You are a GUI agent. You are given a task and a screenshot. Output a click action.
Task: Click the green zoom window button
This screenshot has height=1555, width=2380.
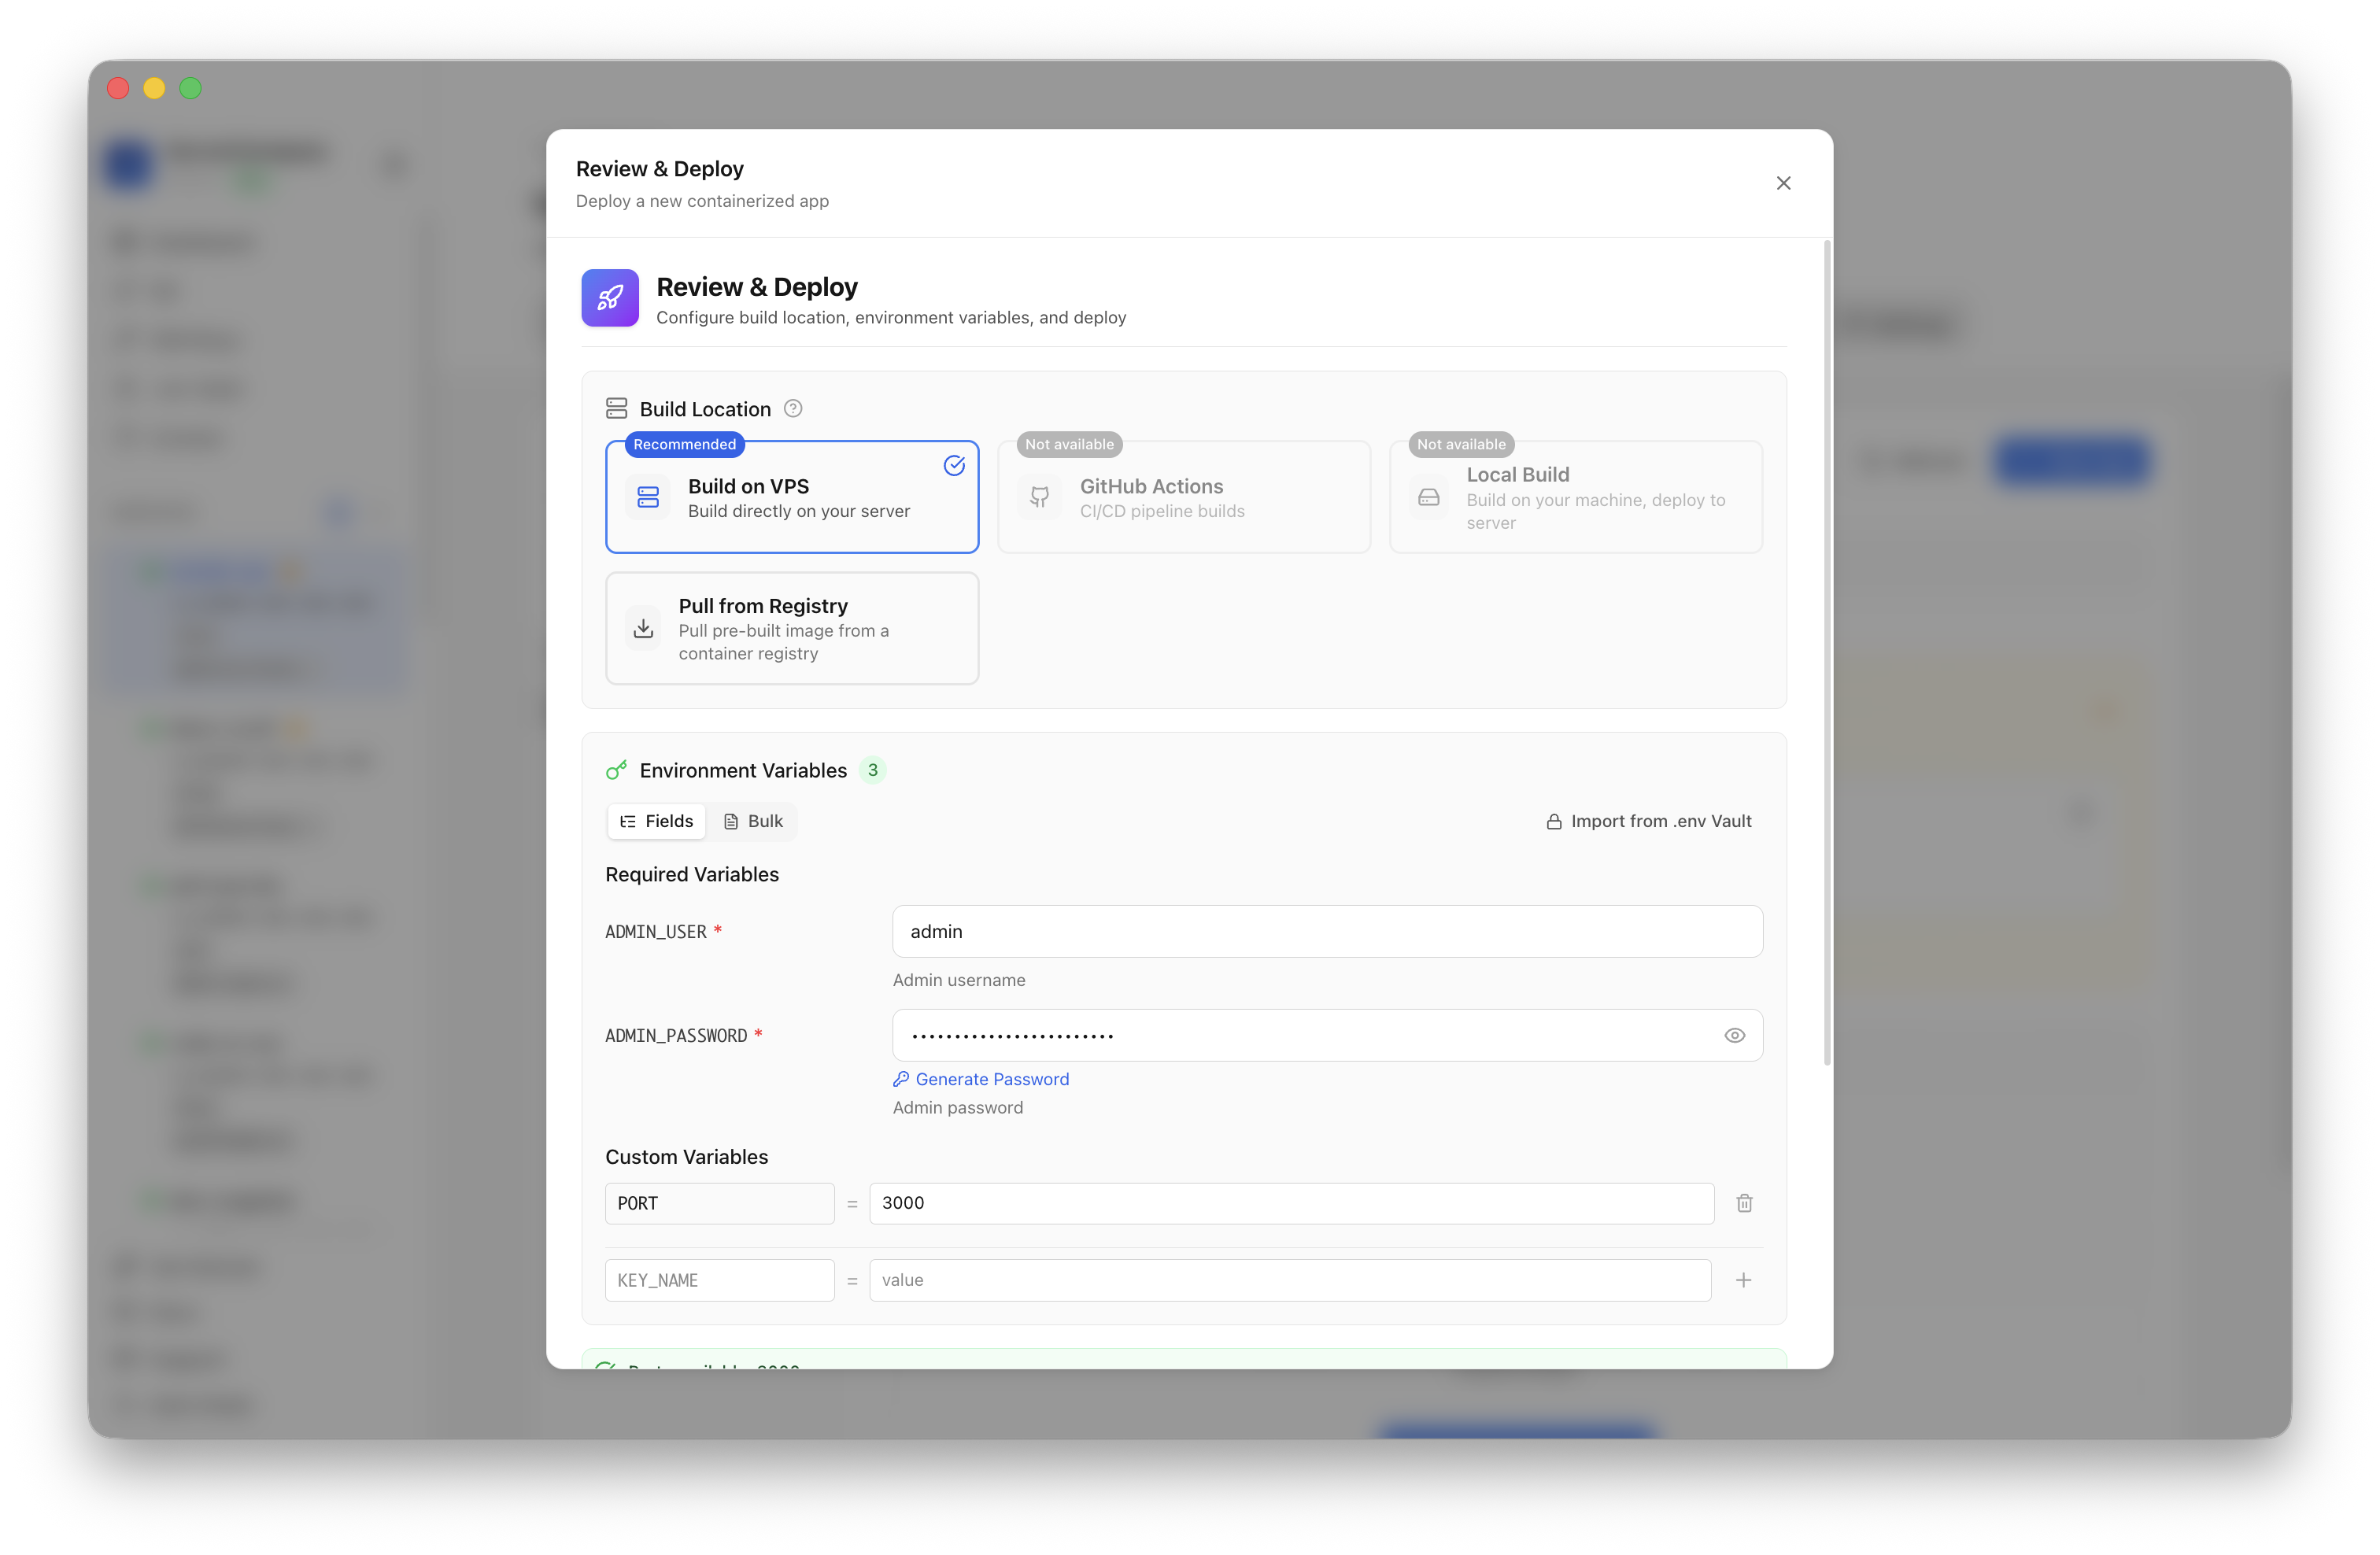[190, 88]
